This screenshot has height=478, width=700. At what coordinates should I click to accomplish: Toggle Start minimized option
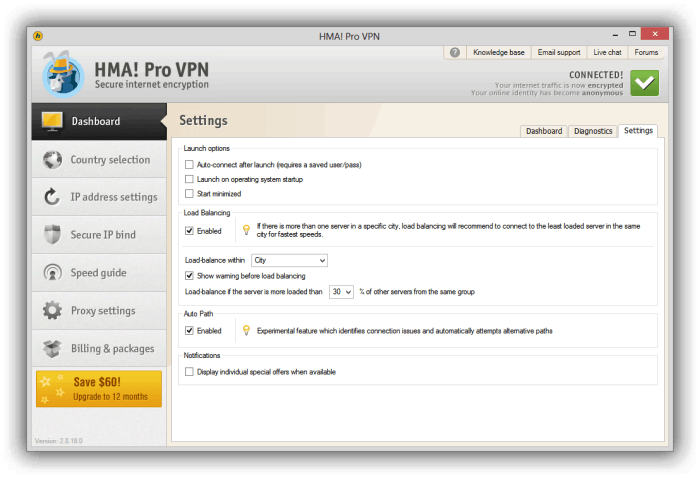189,193
